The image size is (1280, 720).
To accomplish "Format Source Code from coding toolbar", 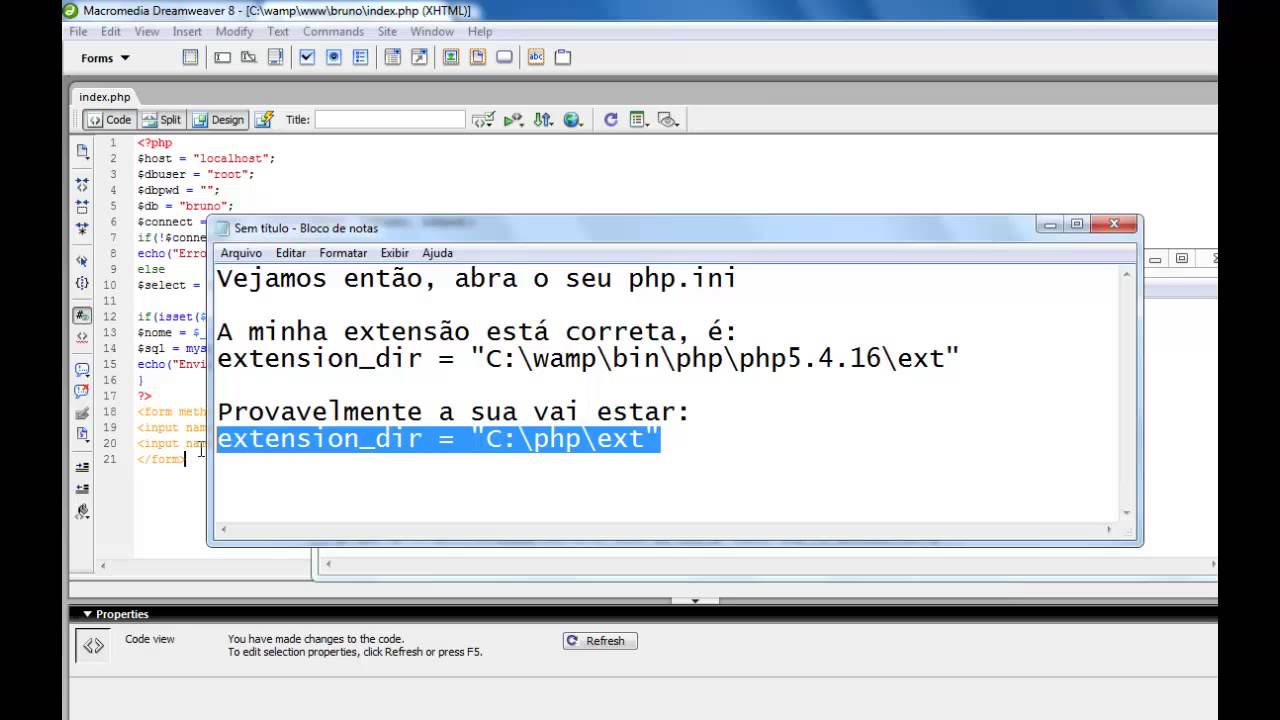I will click(82, 511).
